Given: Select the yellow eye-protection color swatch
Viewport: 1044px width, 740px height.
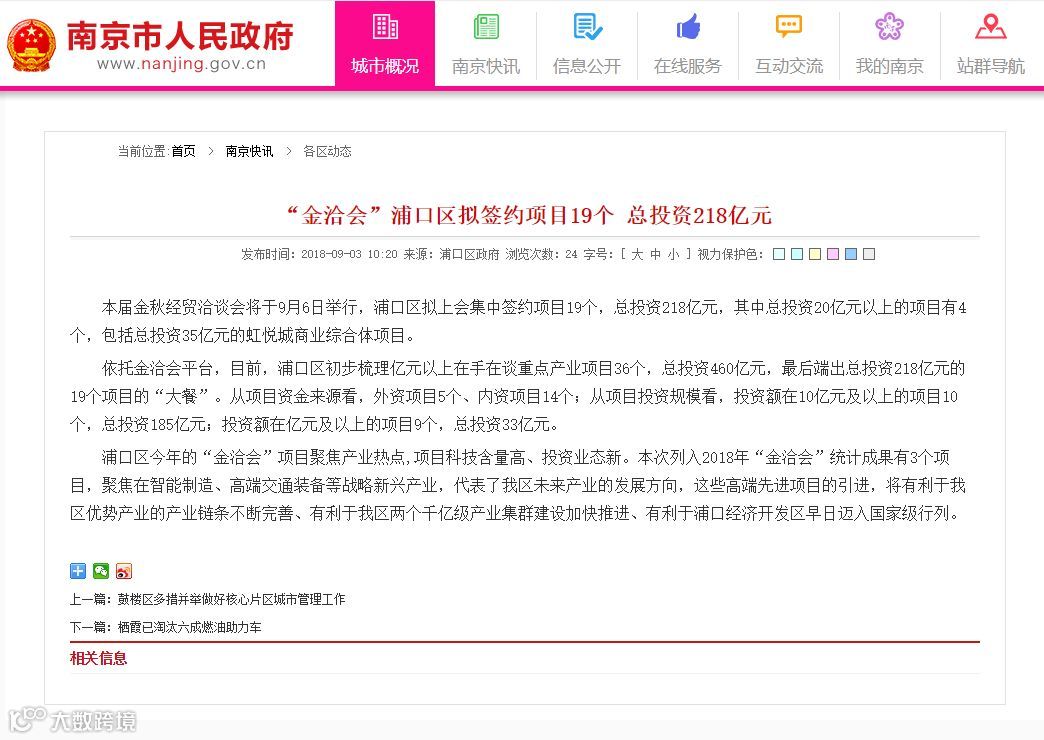Looking at the screenshot, I should pyautogui.click(x=815, y=254).
